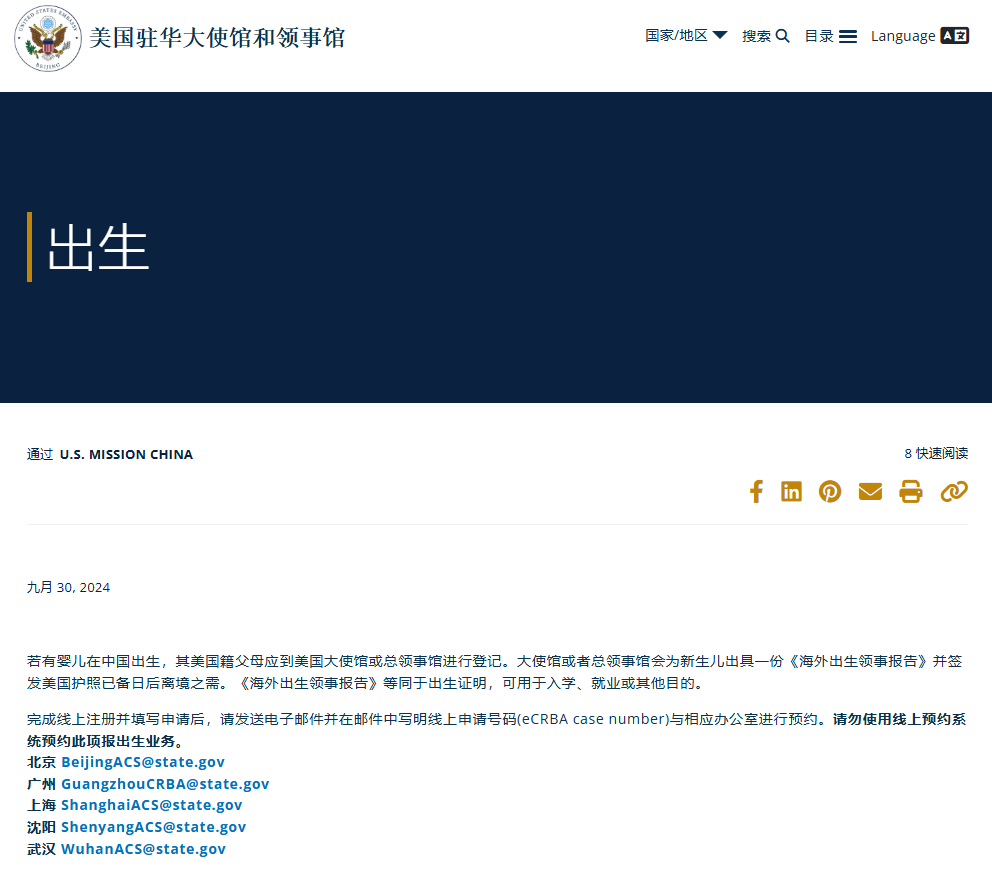Screen dimensions: 992x873
Task: Email ShenyangACS@state.gov
Action: coord(154,827)
